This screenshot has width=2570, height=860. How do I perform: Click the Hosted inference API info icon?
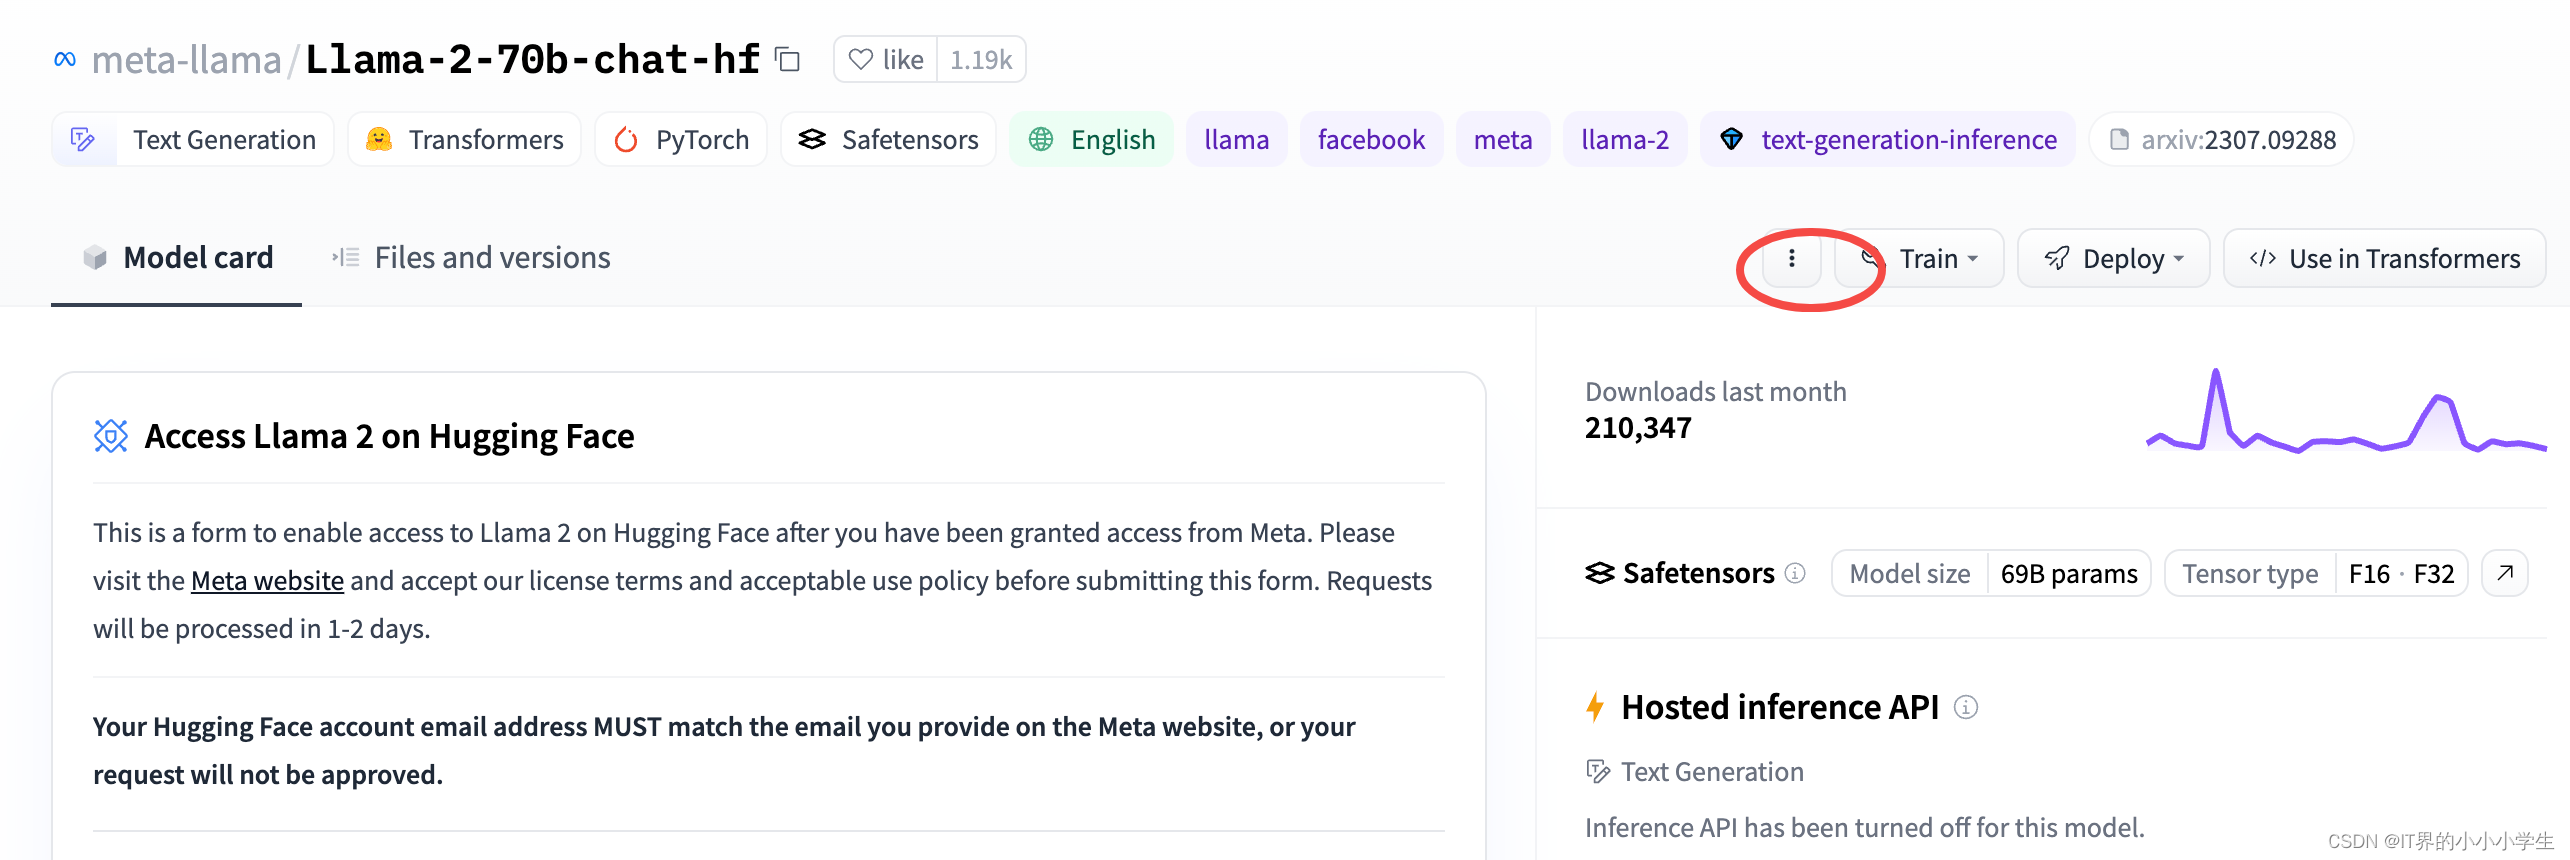click(1966, 707)
